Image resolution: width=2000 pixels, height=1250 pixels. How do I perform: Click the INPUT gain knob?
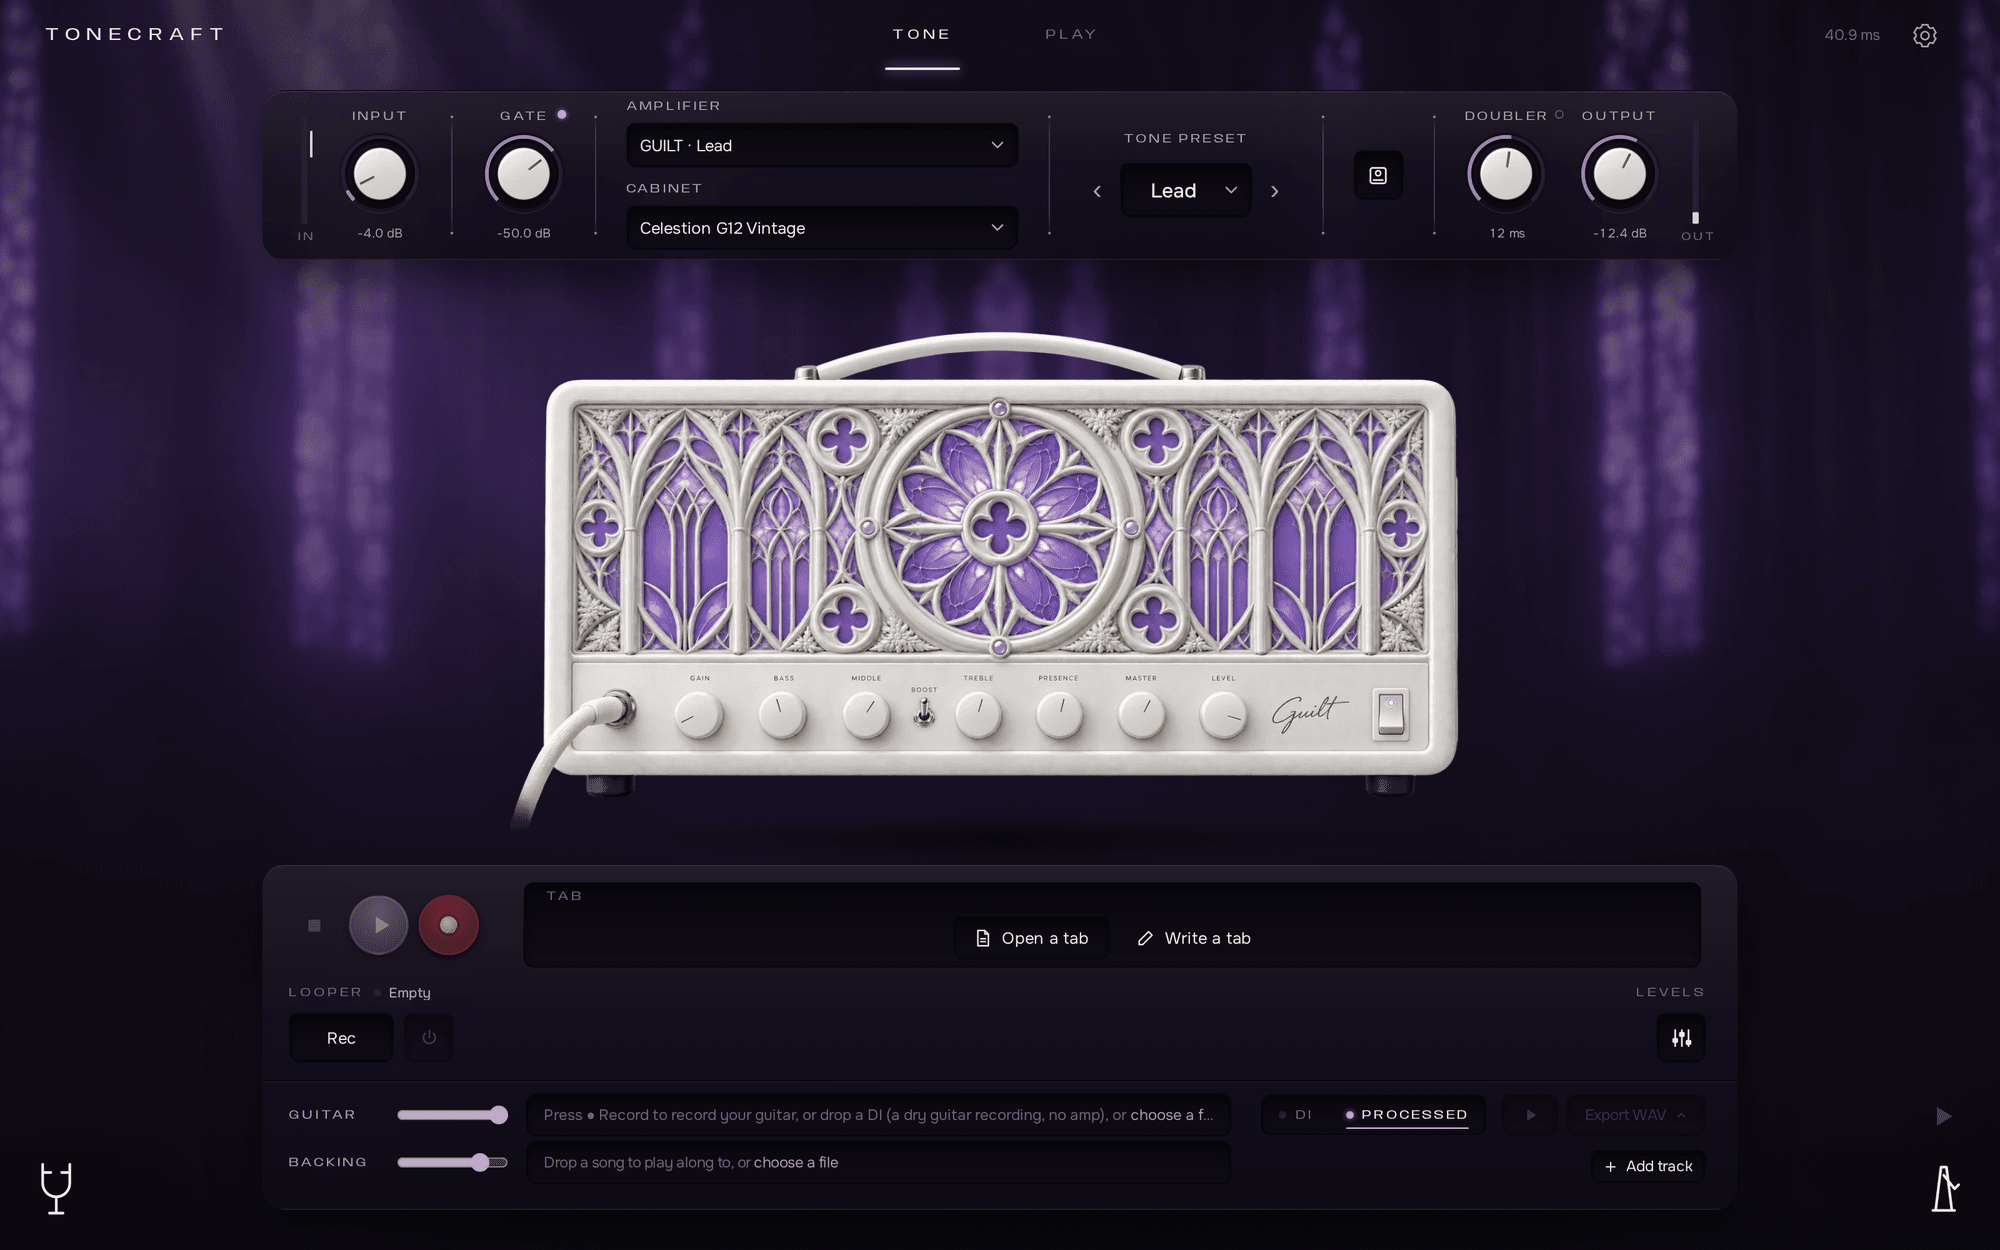380,174
